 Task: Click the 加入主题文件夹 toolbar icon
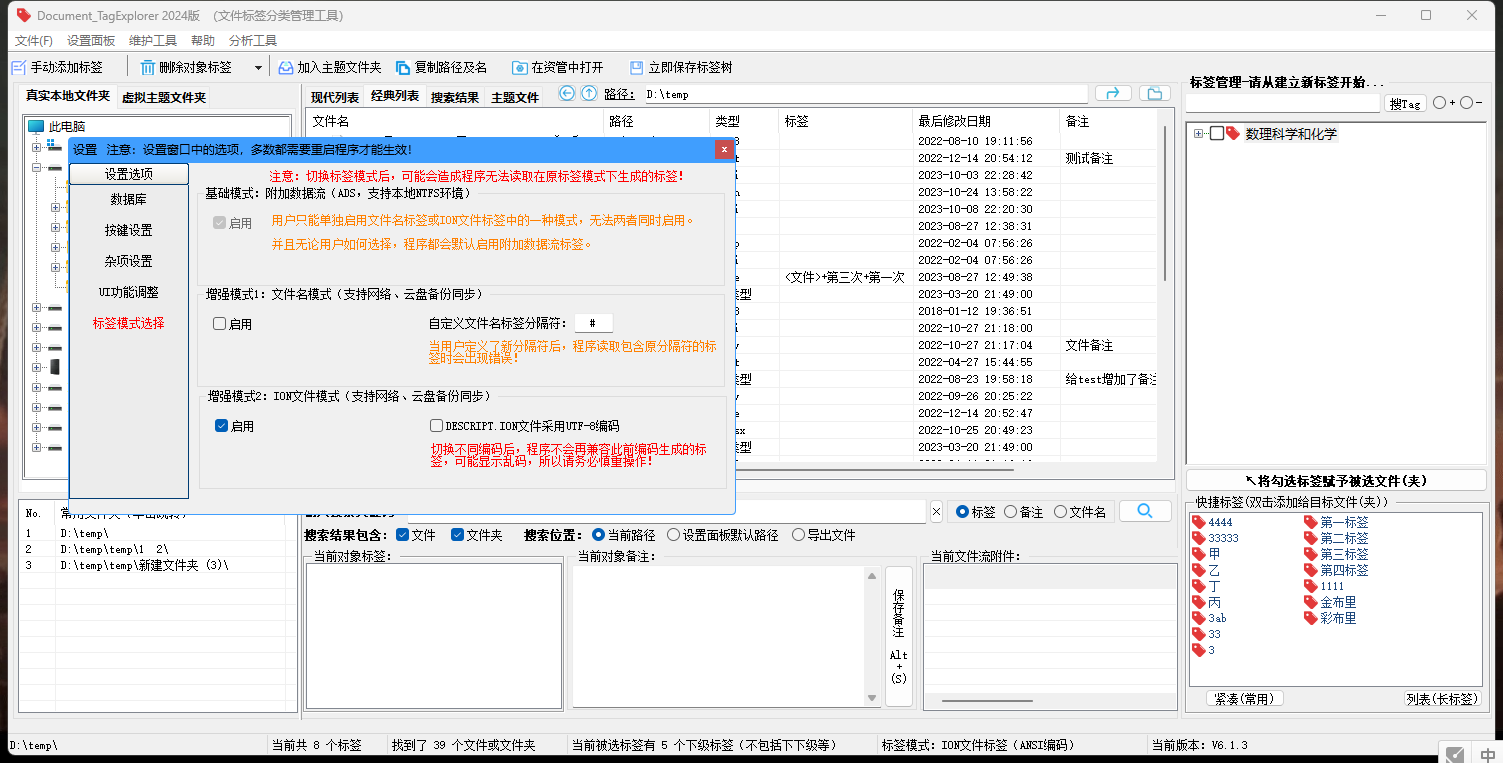coord(286,68)
